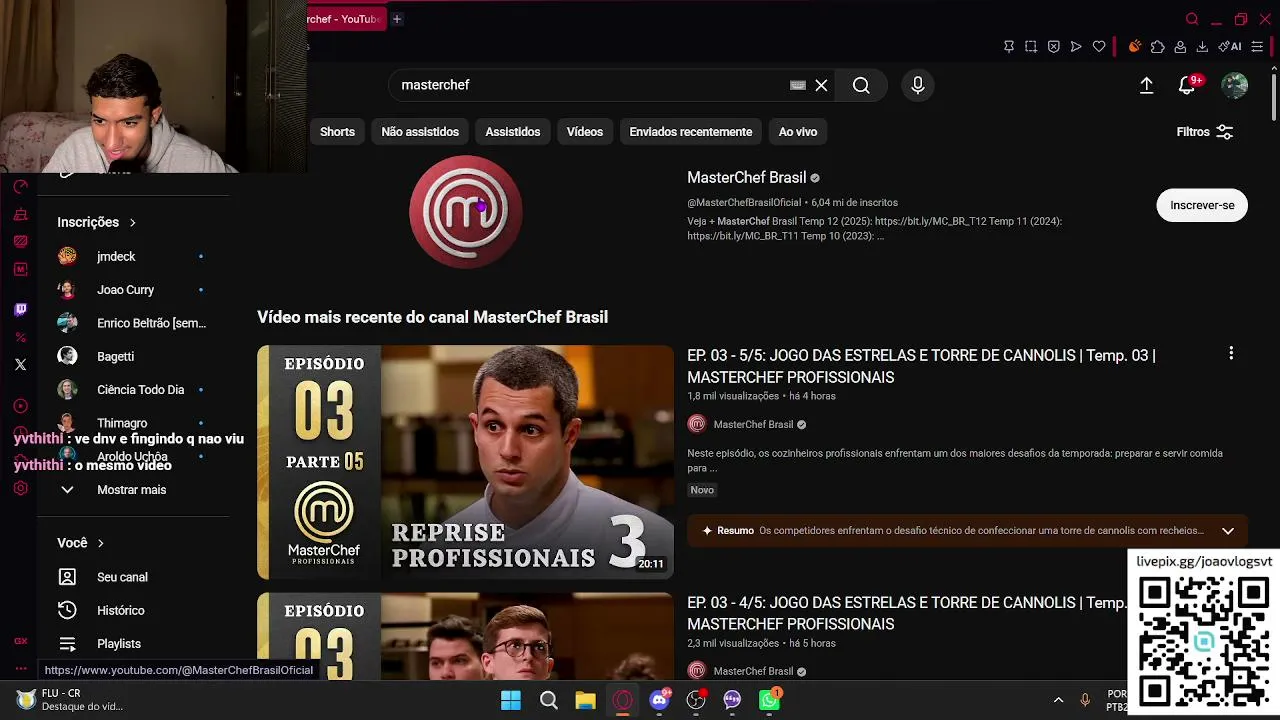This screenshot has height=720, width=1280.
Task: Open the on-screen keyboard in search box
Action: pos(798,85)
